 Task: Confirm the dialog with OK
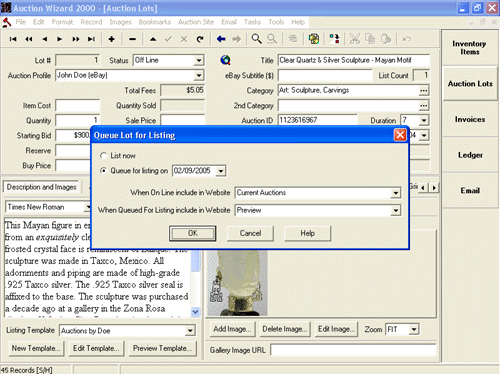tap(193, 233)
